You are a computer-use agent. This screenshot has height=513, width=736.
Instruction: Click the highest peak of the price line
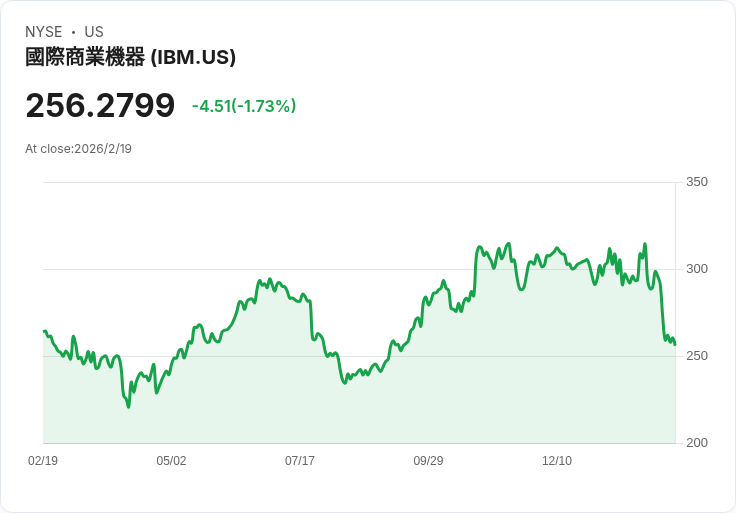645,244
